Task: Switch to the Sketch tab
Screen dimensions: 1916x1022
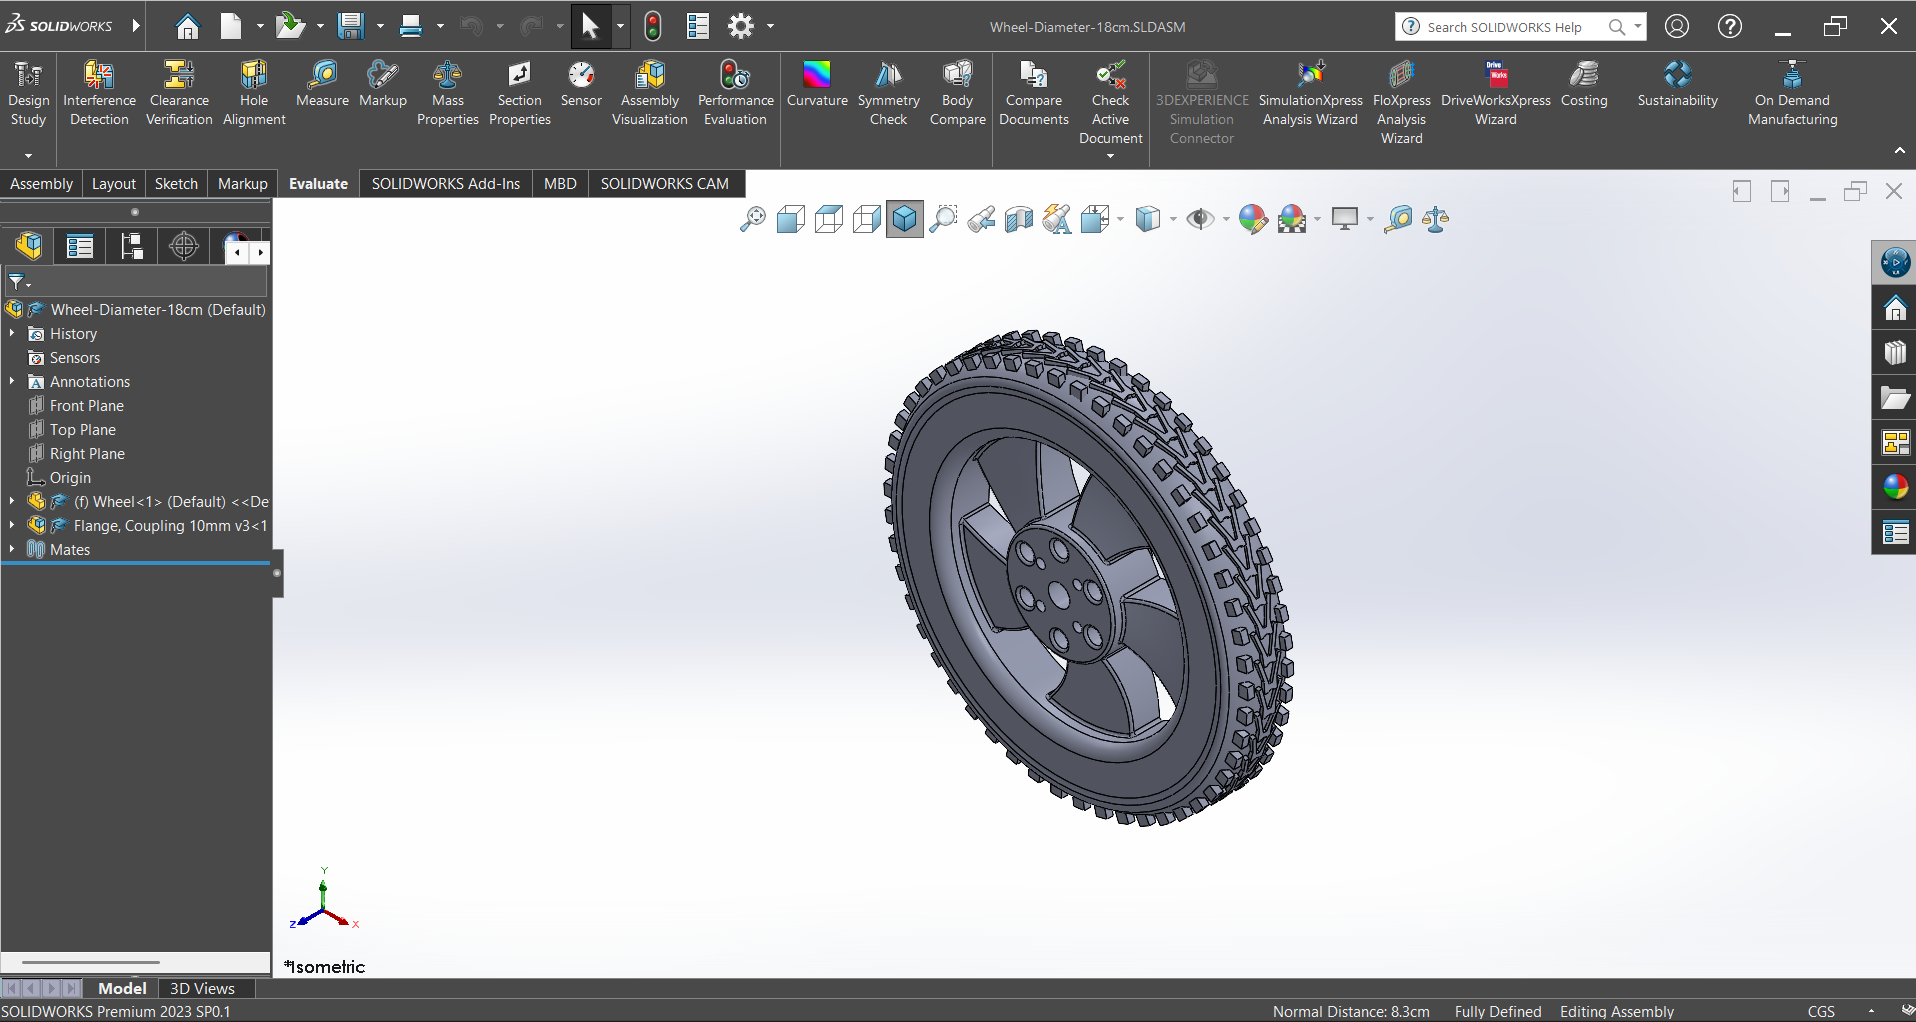Action: pyautogui.click(x=176, y=184)
